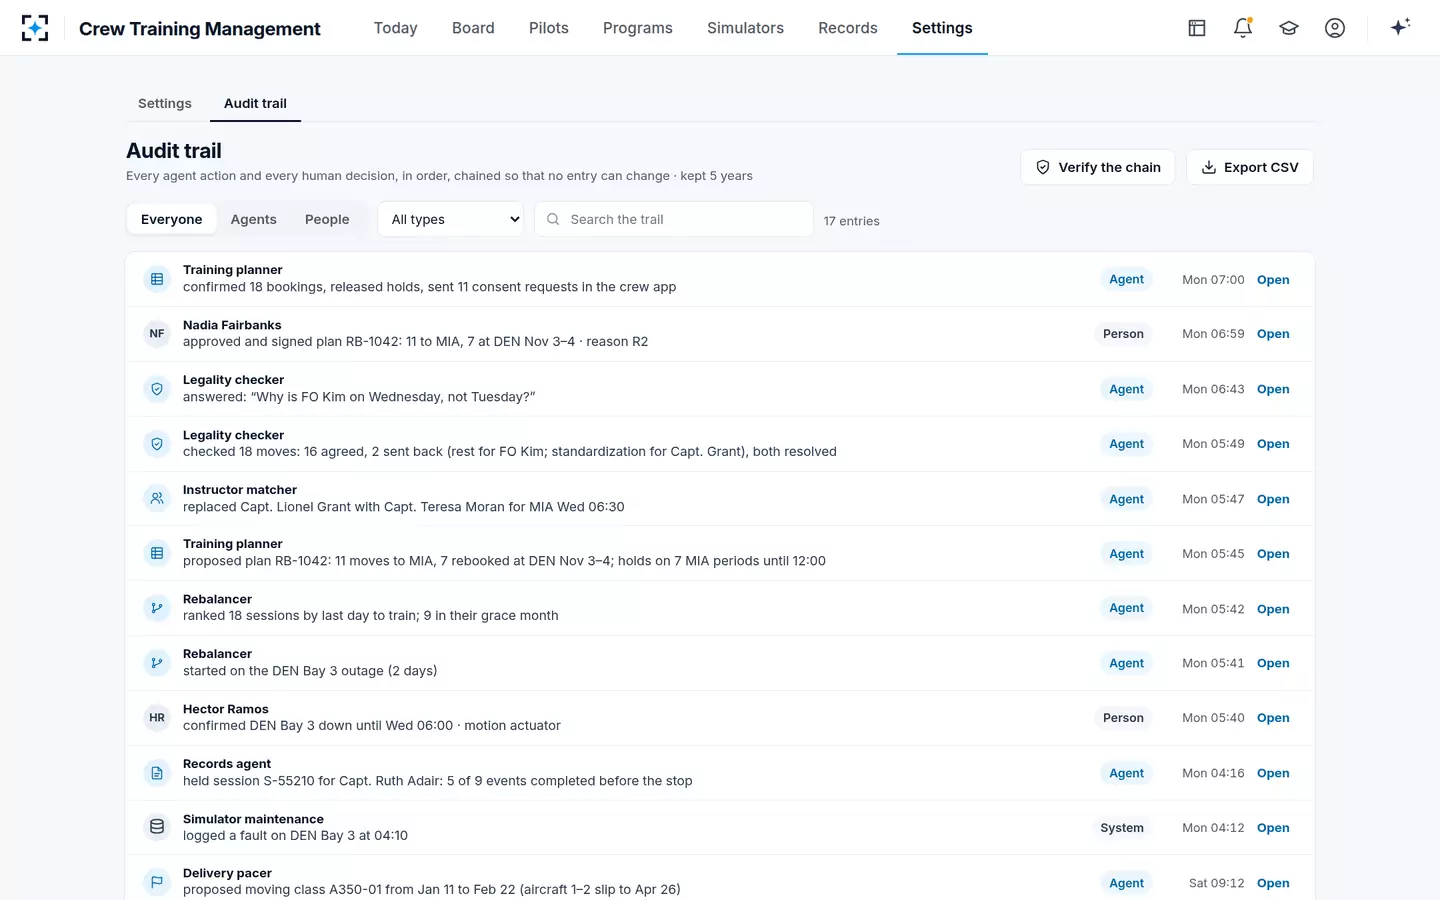Click Hector Ramos' HR avatar
The image size is (1440, 900).
(157, 718)
